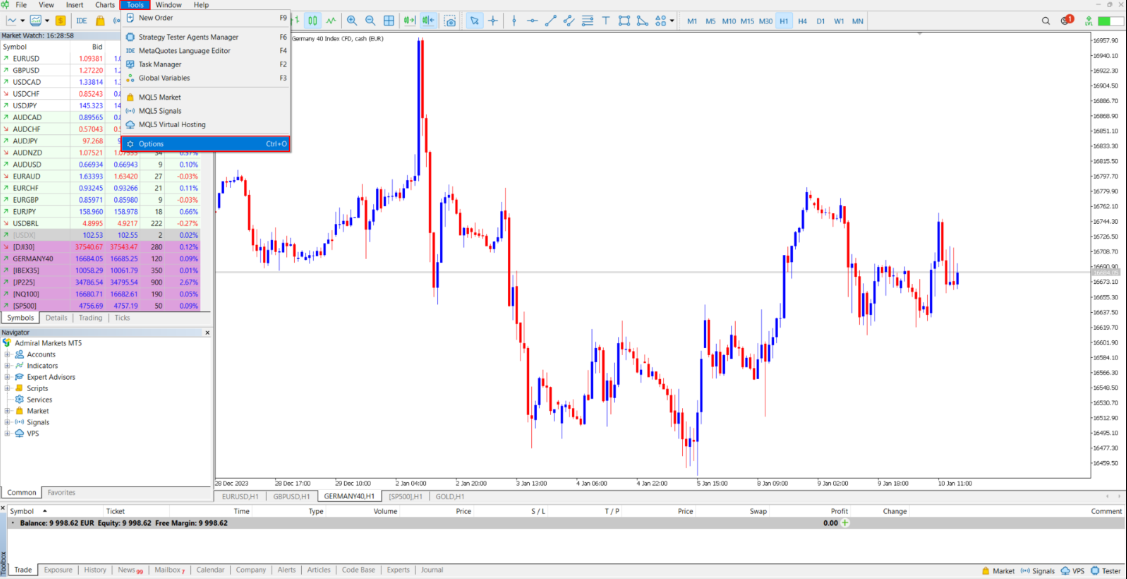
Task: Select Global Variables menu entry
Action: click(x=206, y=78)
